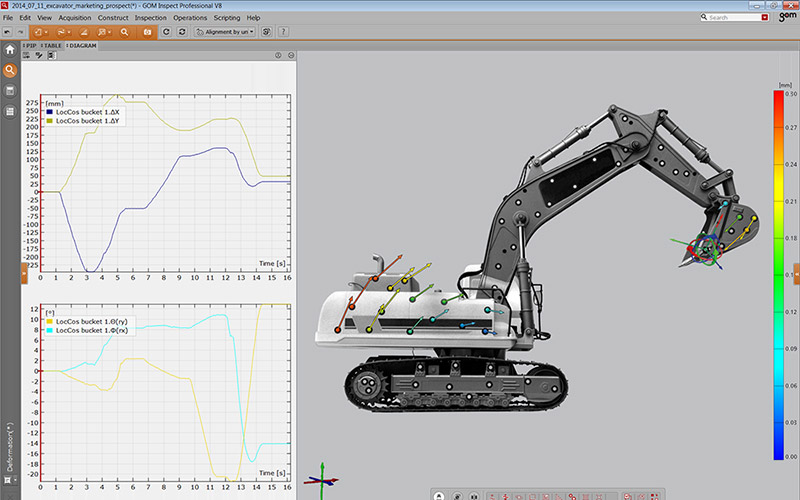Expand the first orange toolbar dropdown
800x500 pixels.
(x=45, y=32)
